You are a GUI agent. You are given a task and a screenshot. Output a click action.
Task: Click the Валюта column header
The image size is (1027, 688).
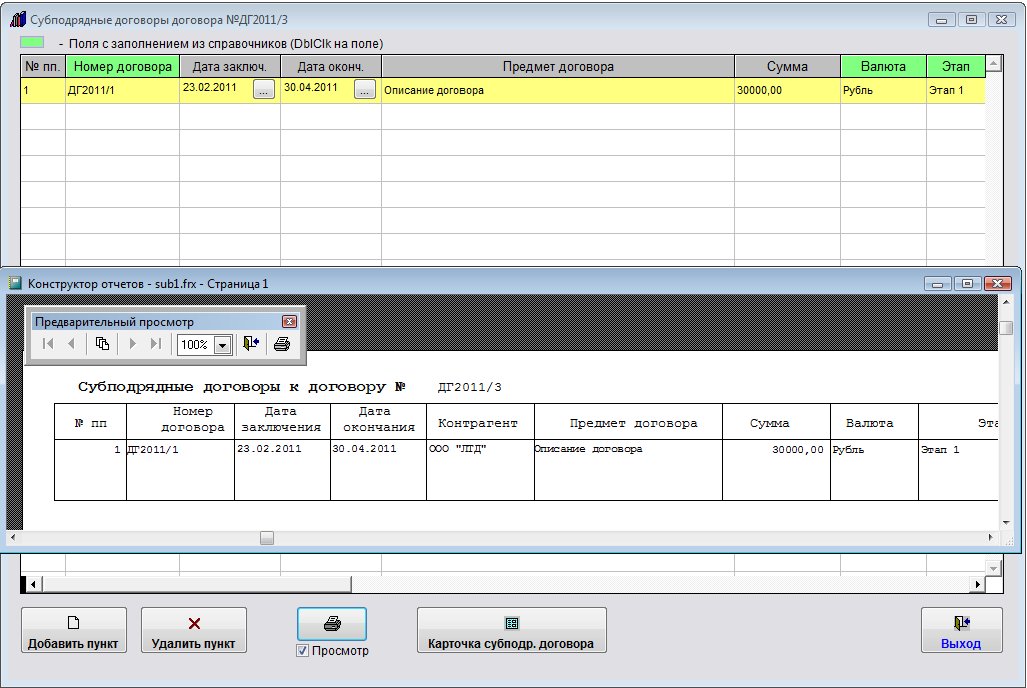click(x=882, y=67)
